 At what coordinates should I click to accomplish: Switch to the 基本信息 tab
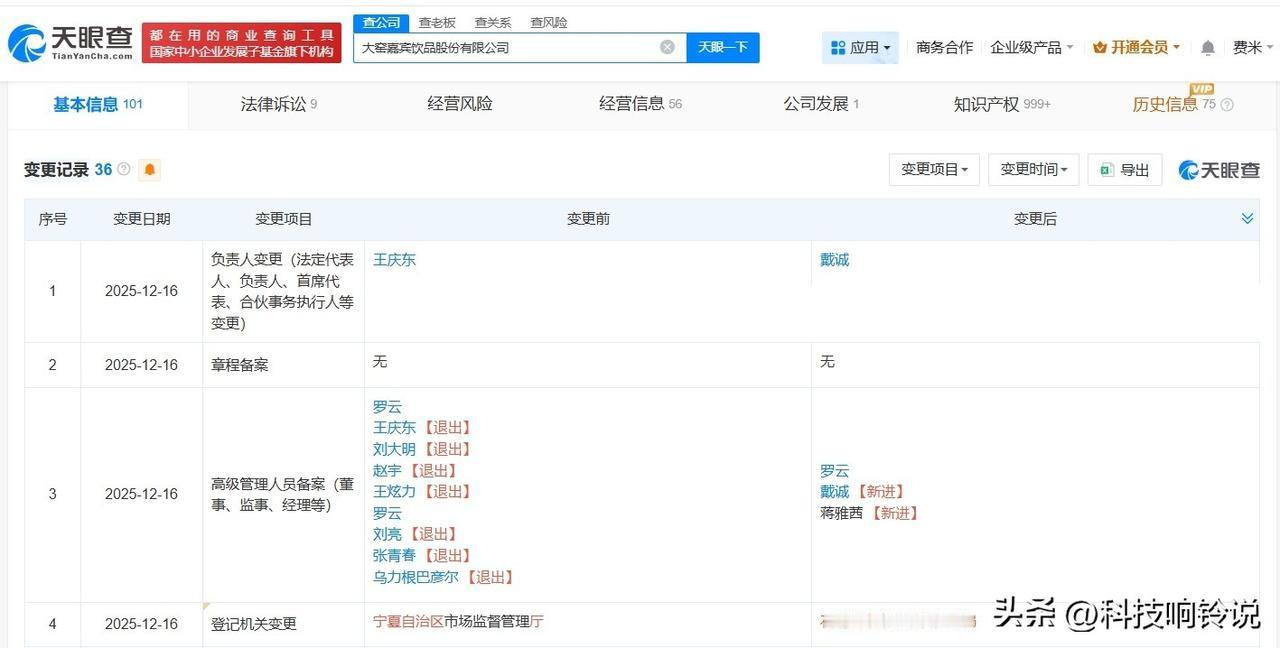point(98,104)
